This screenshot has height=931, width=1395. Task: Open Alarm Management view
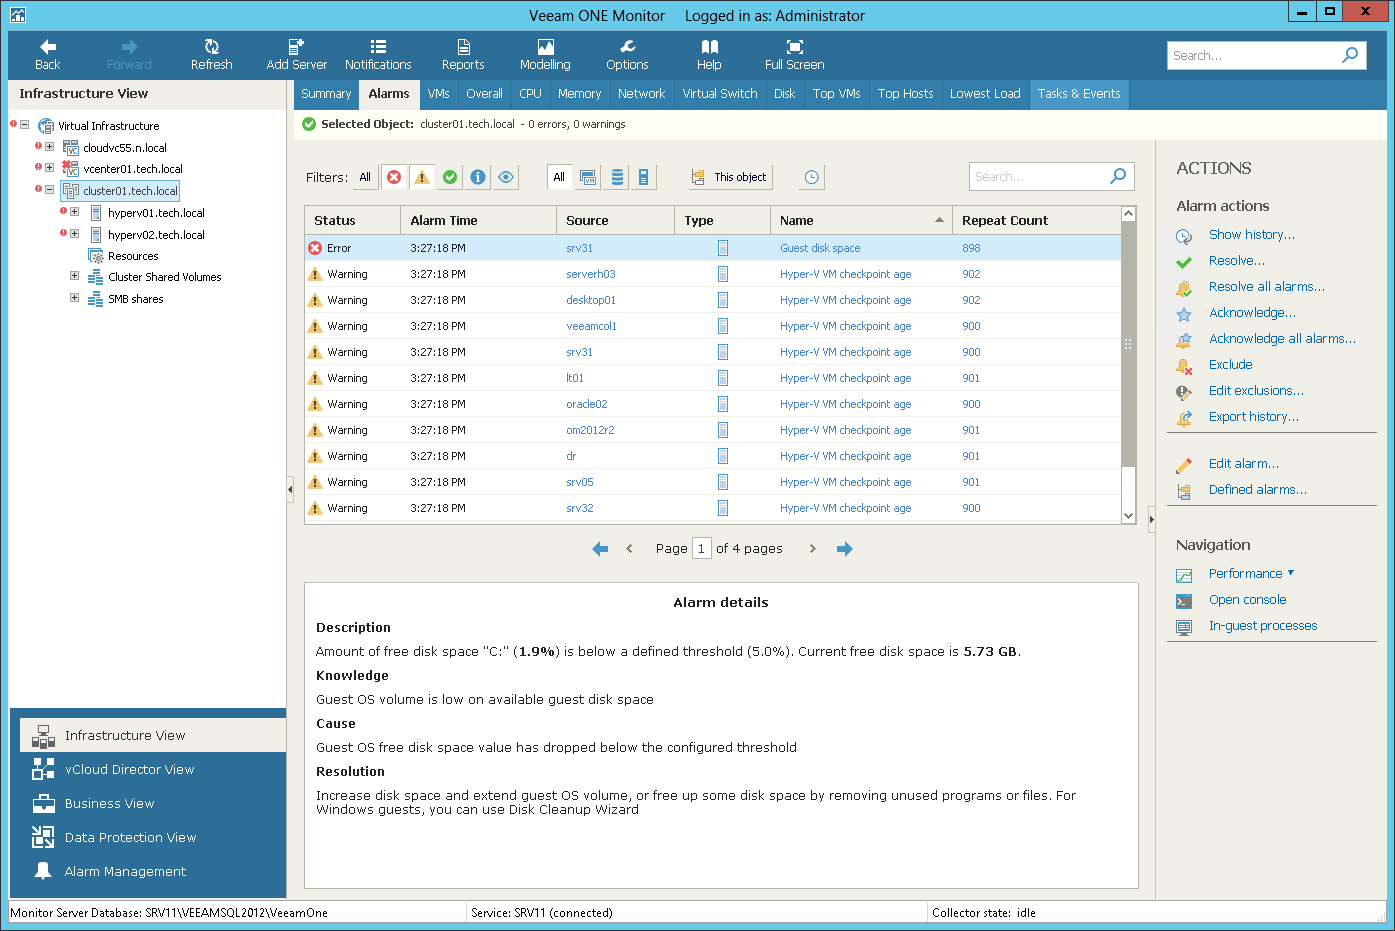coord(148,871)
